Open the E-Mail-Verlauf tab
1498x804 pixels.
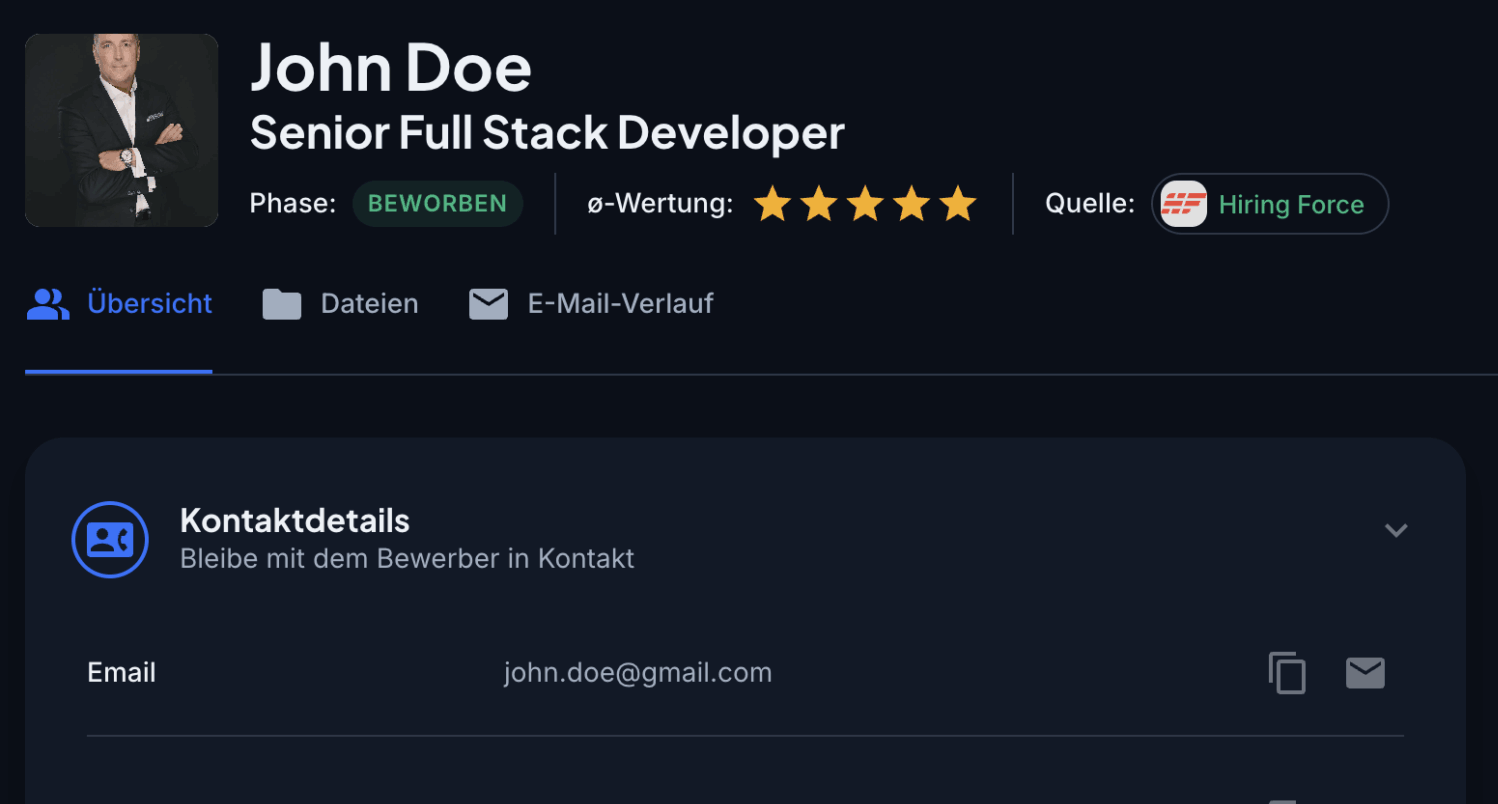[620, 304]
